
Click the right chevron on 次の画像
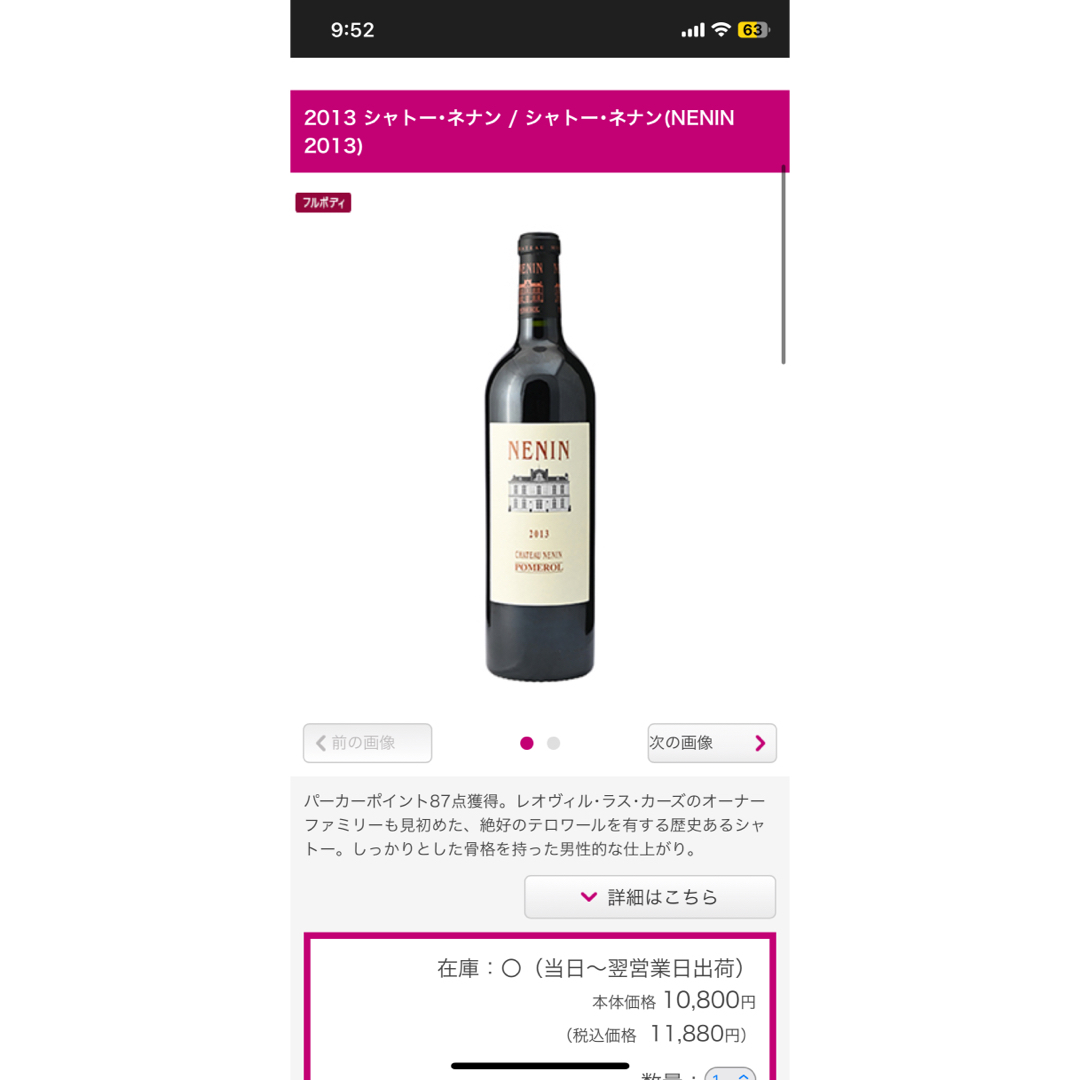(760, 743)
